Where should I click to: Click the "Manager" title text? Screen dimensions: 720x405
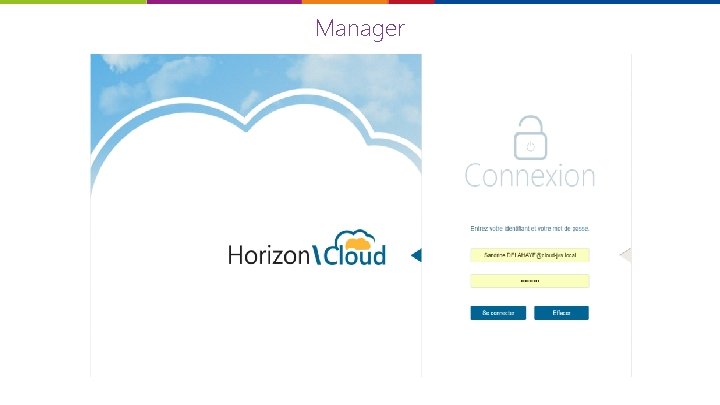[x=360, y=28]
